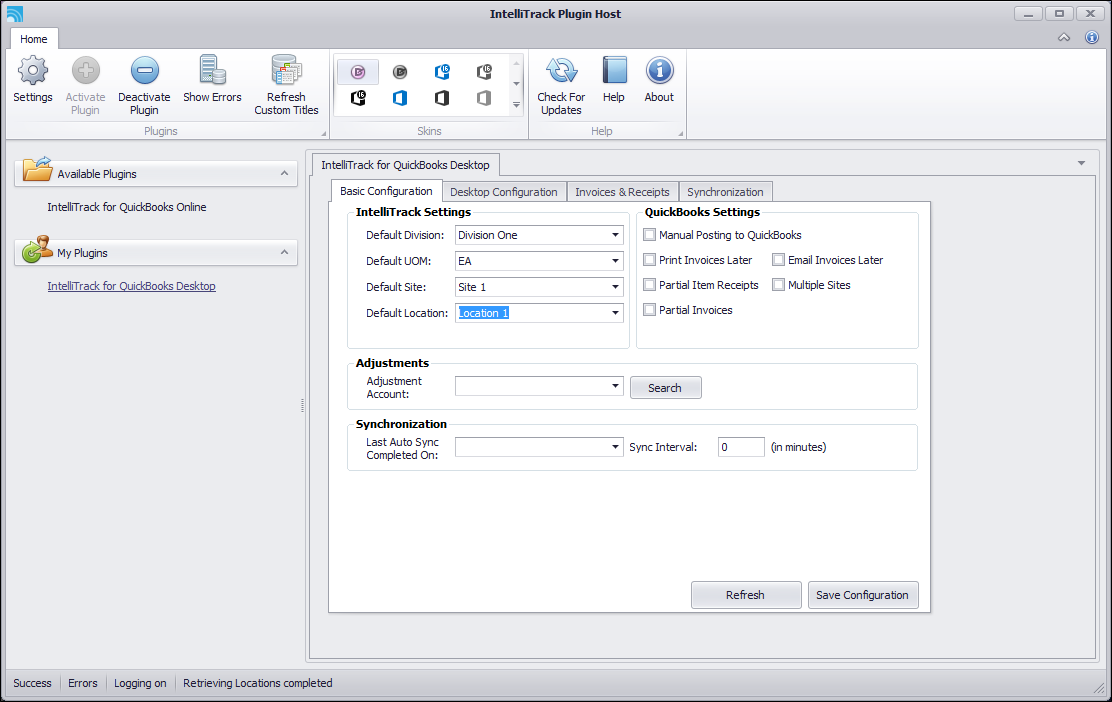Click the Help group dialog launcher
This screenshot has height=702, width=1112.
[x=681, y=133]
